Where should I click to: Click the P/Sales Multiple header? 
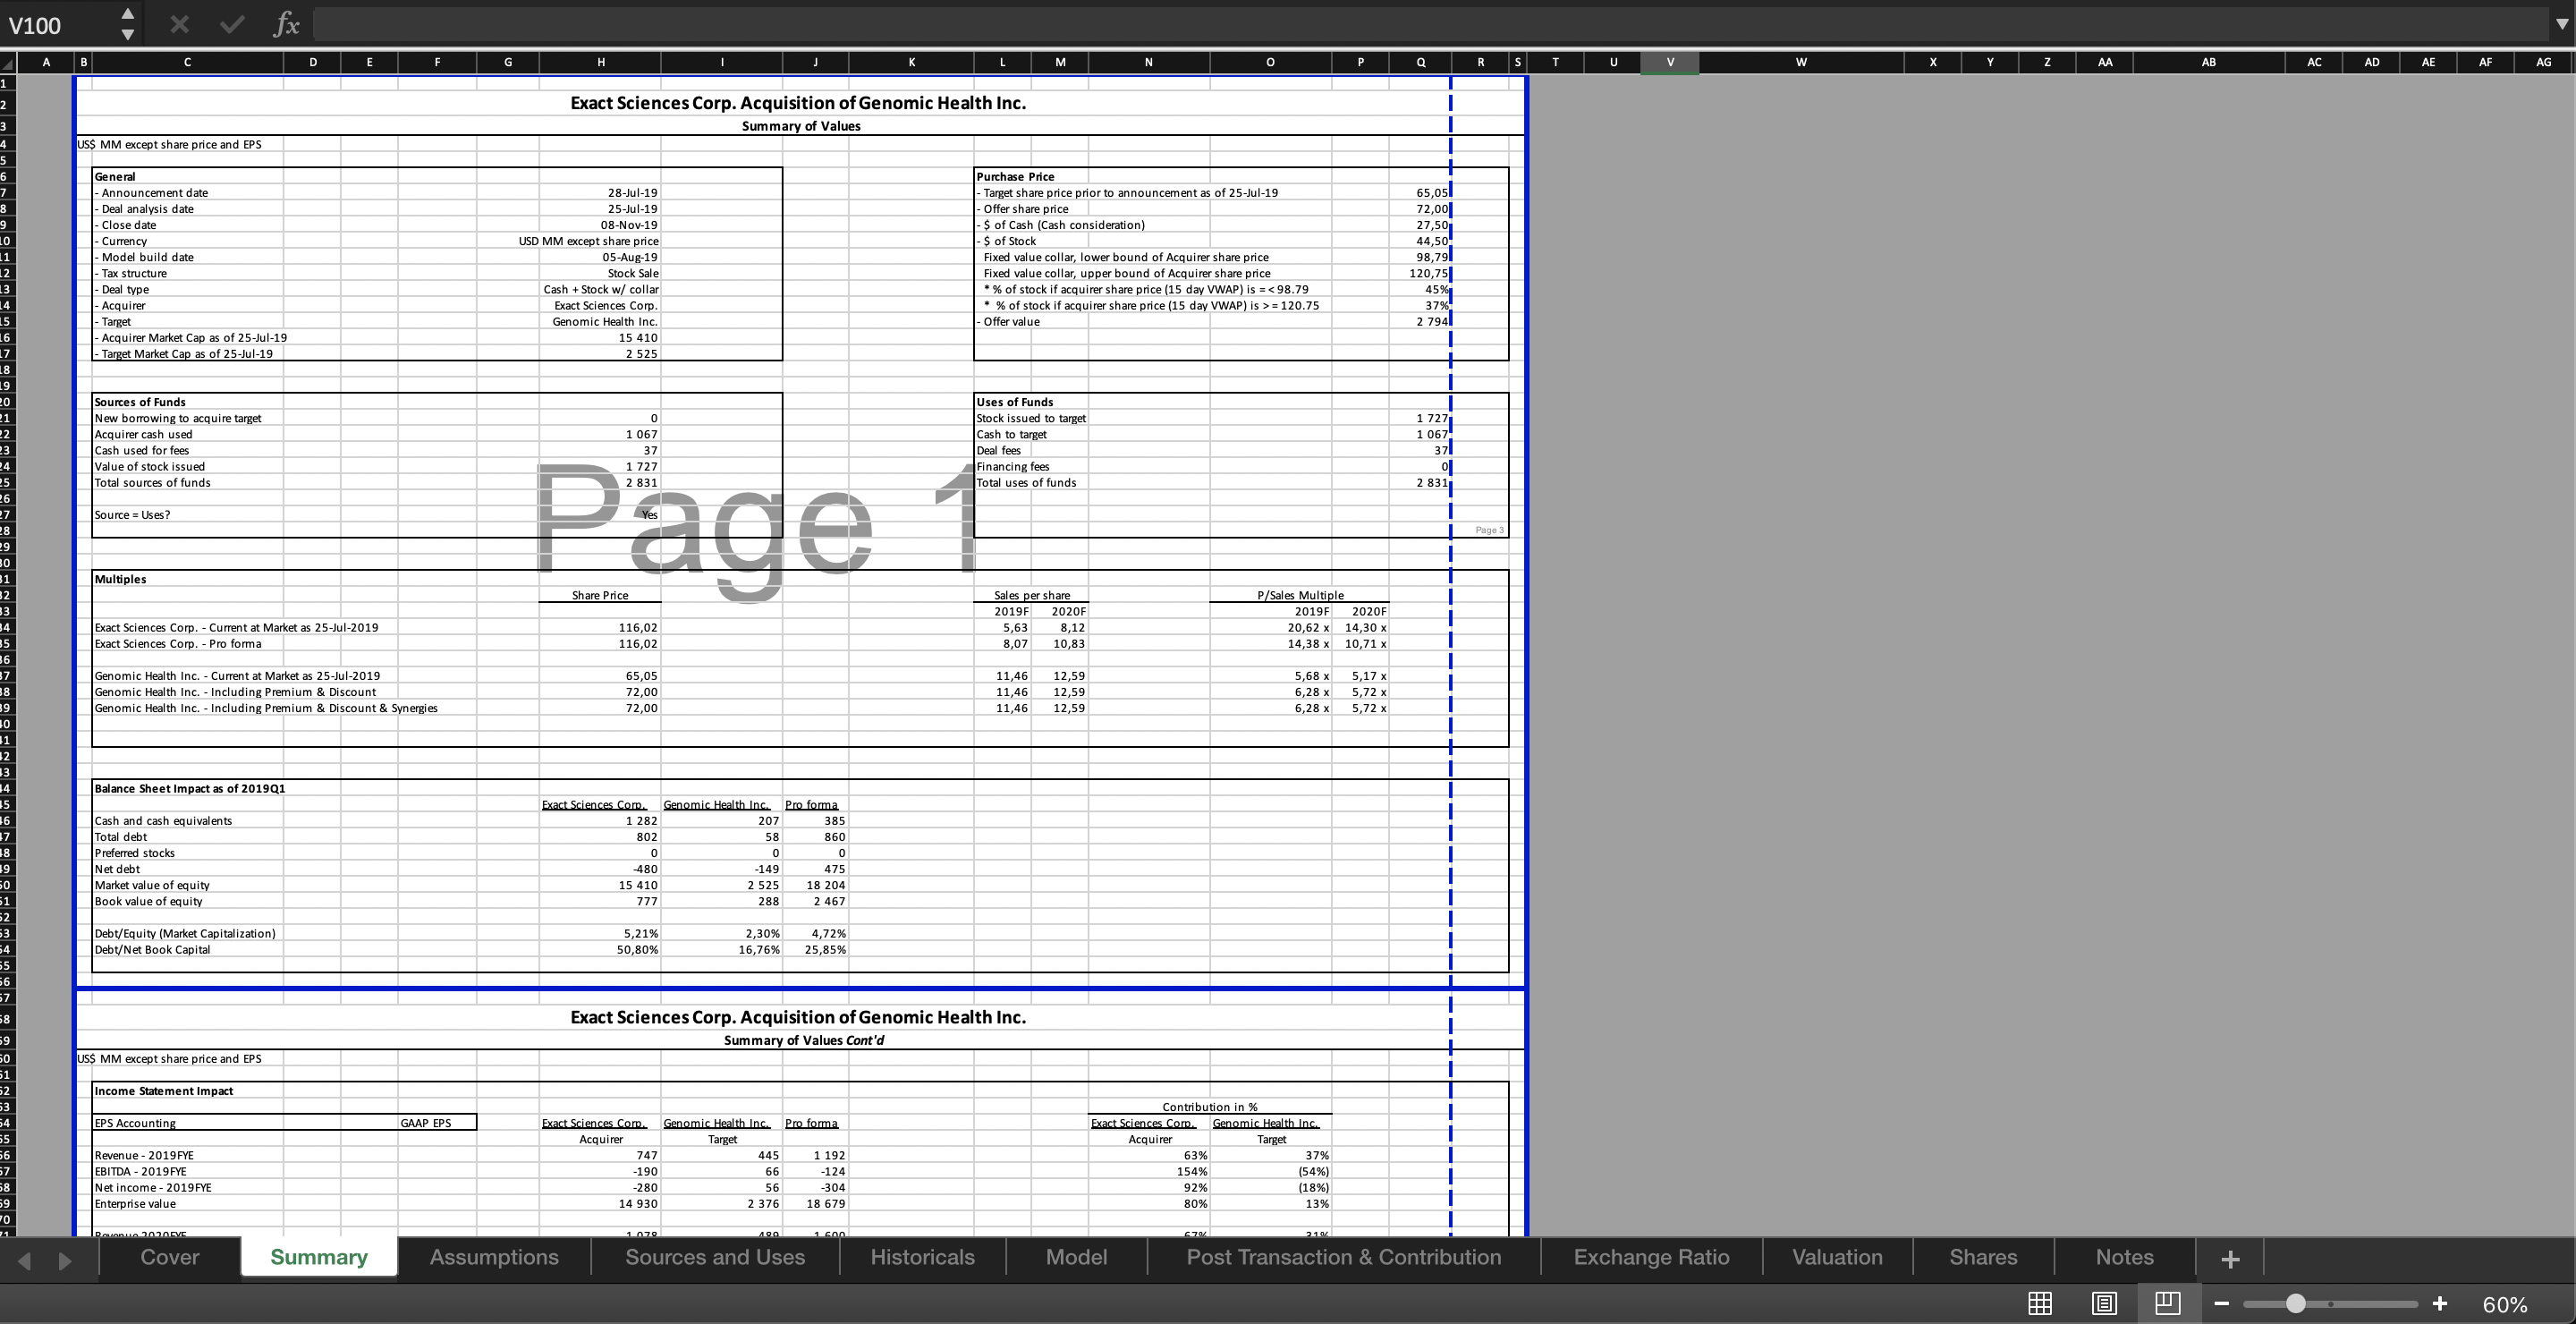pos(1300,595)
